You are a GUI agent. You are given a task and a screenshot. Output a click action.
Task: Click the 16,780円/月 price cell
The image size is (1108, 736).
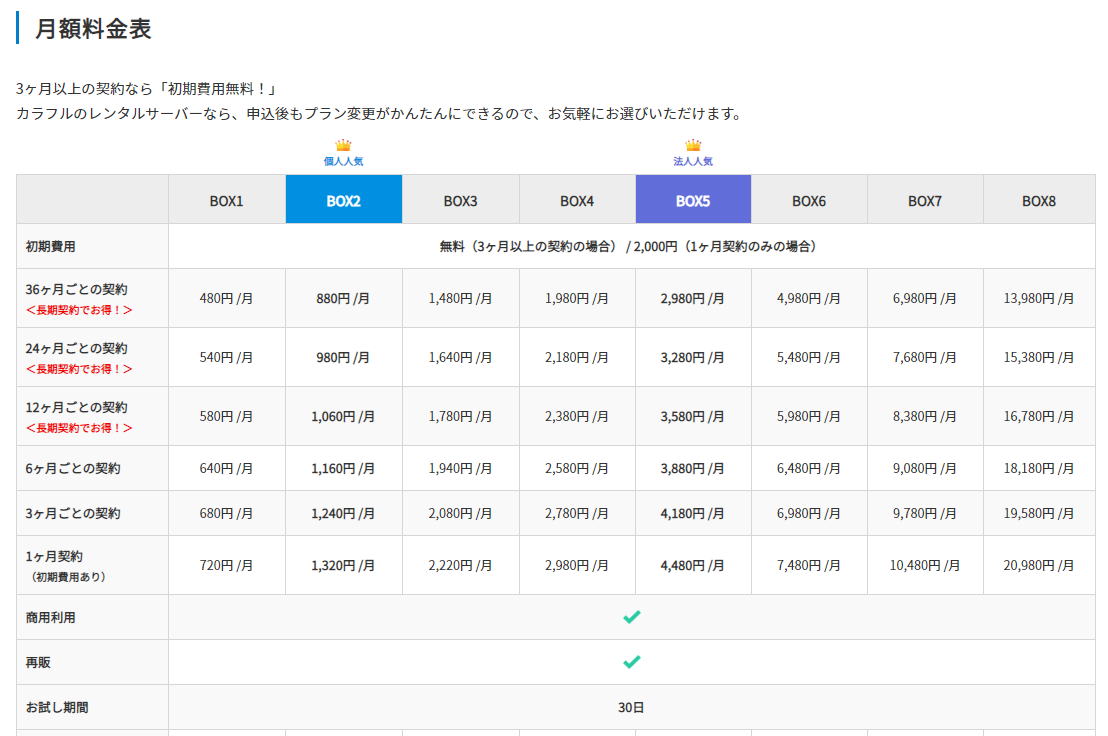click(x=1039, y=417)
